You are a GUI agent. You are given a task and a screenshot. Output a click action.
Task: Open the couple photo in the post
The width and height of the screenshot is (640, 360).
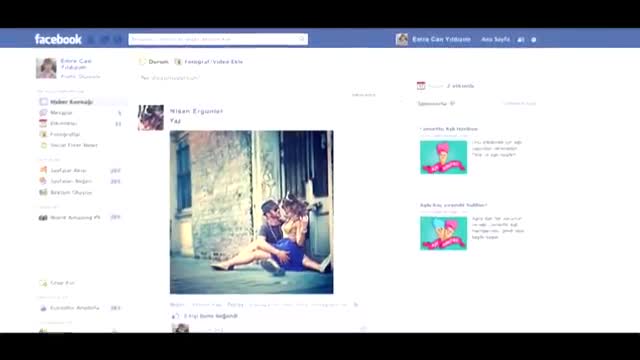point(251,212)
